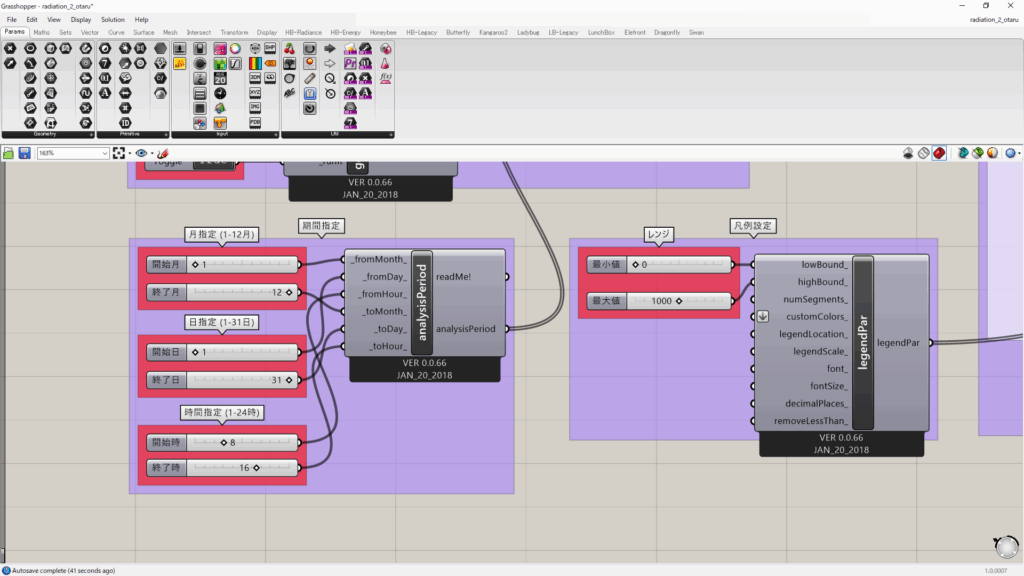
Task: Switch to the Ladybug tab
Action: click(x=528, y=32)
